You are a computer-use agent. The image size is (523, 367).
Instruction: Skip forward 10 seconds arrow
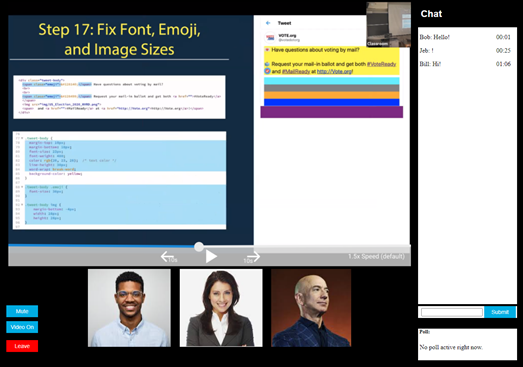(x=252, y=257)
